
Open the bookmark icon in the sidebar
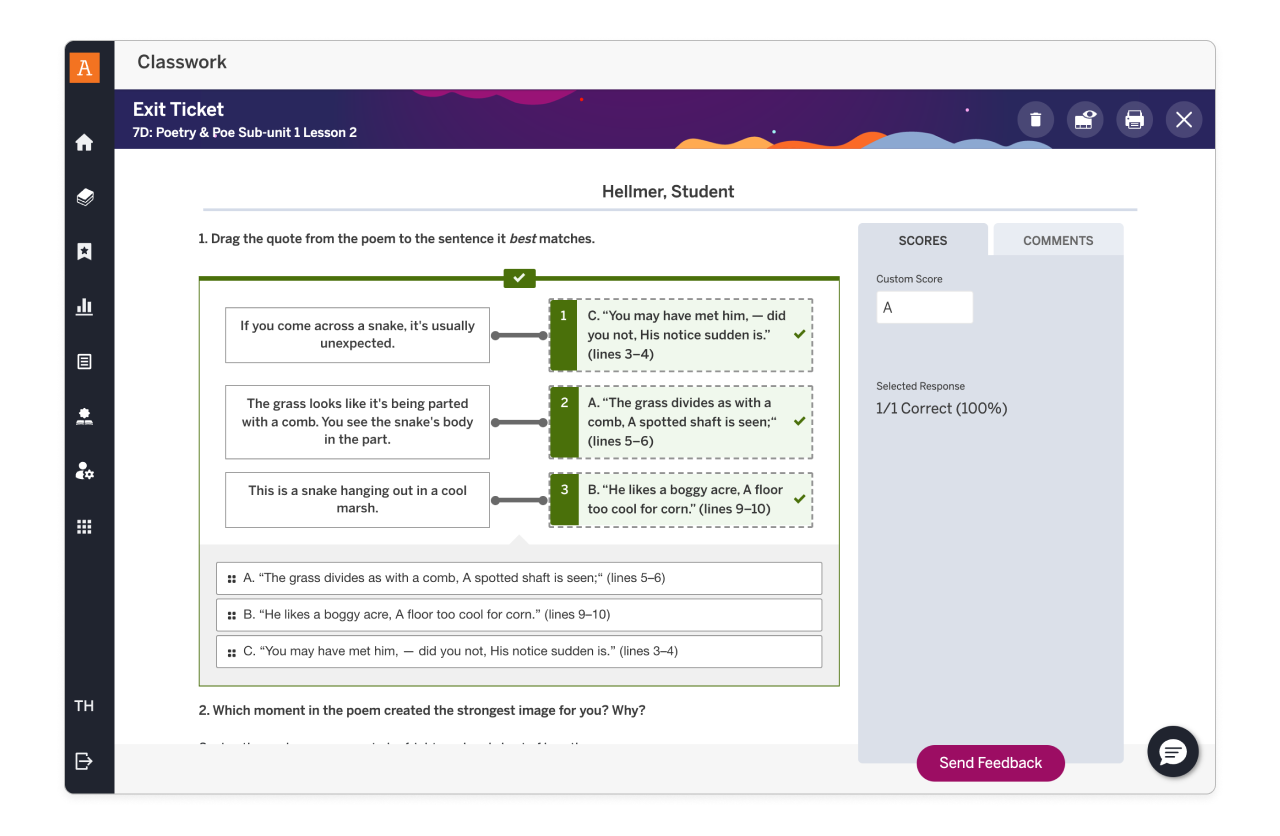[x=85, y=251]
